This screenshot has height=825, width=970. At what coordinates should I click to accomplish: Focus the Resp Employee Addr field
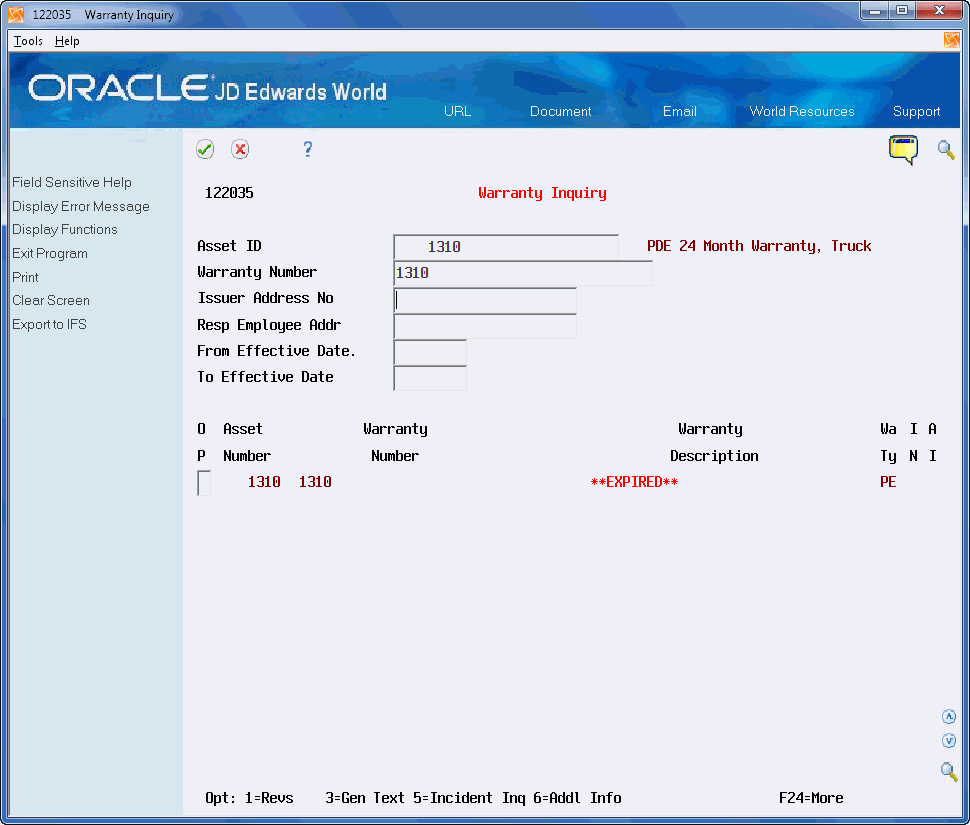[x=485, y=326]
